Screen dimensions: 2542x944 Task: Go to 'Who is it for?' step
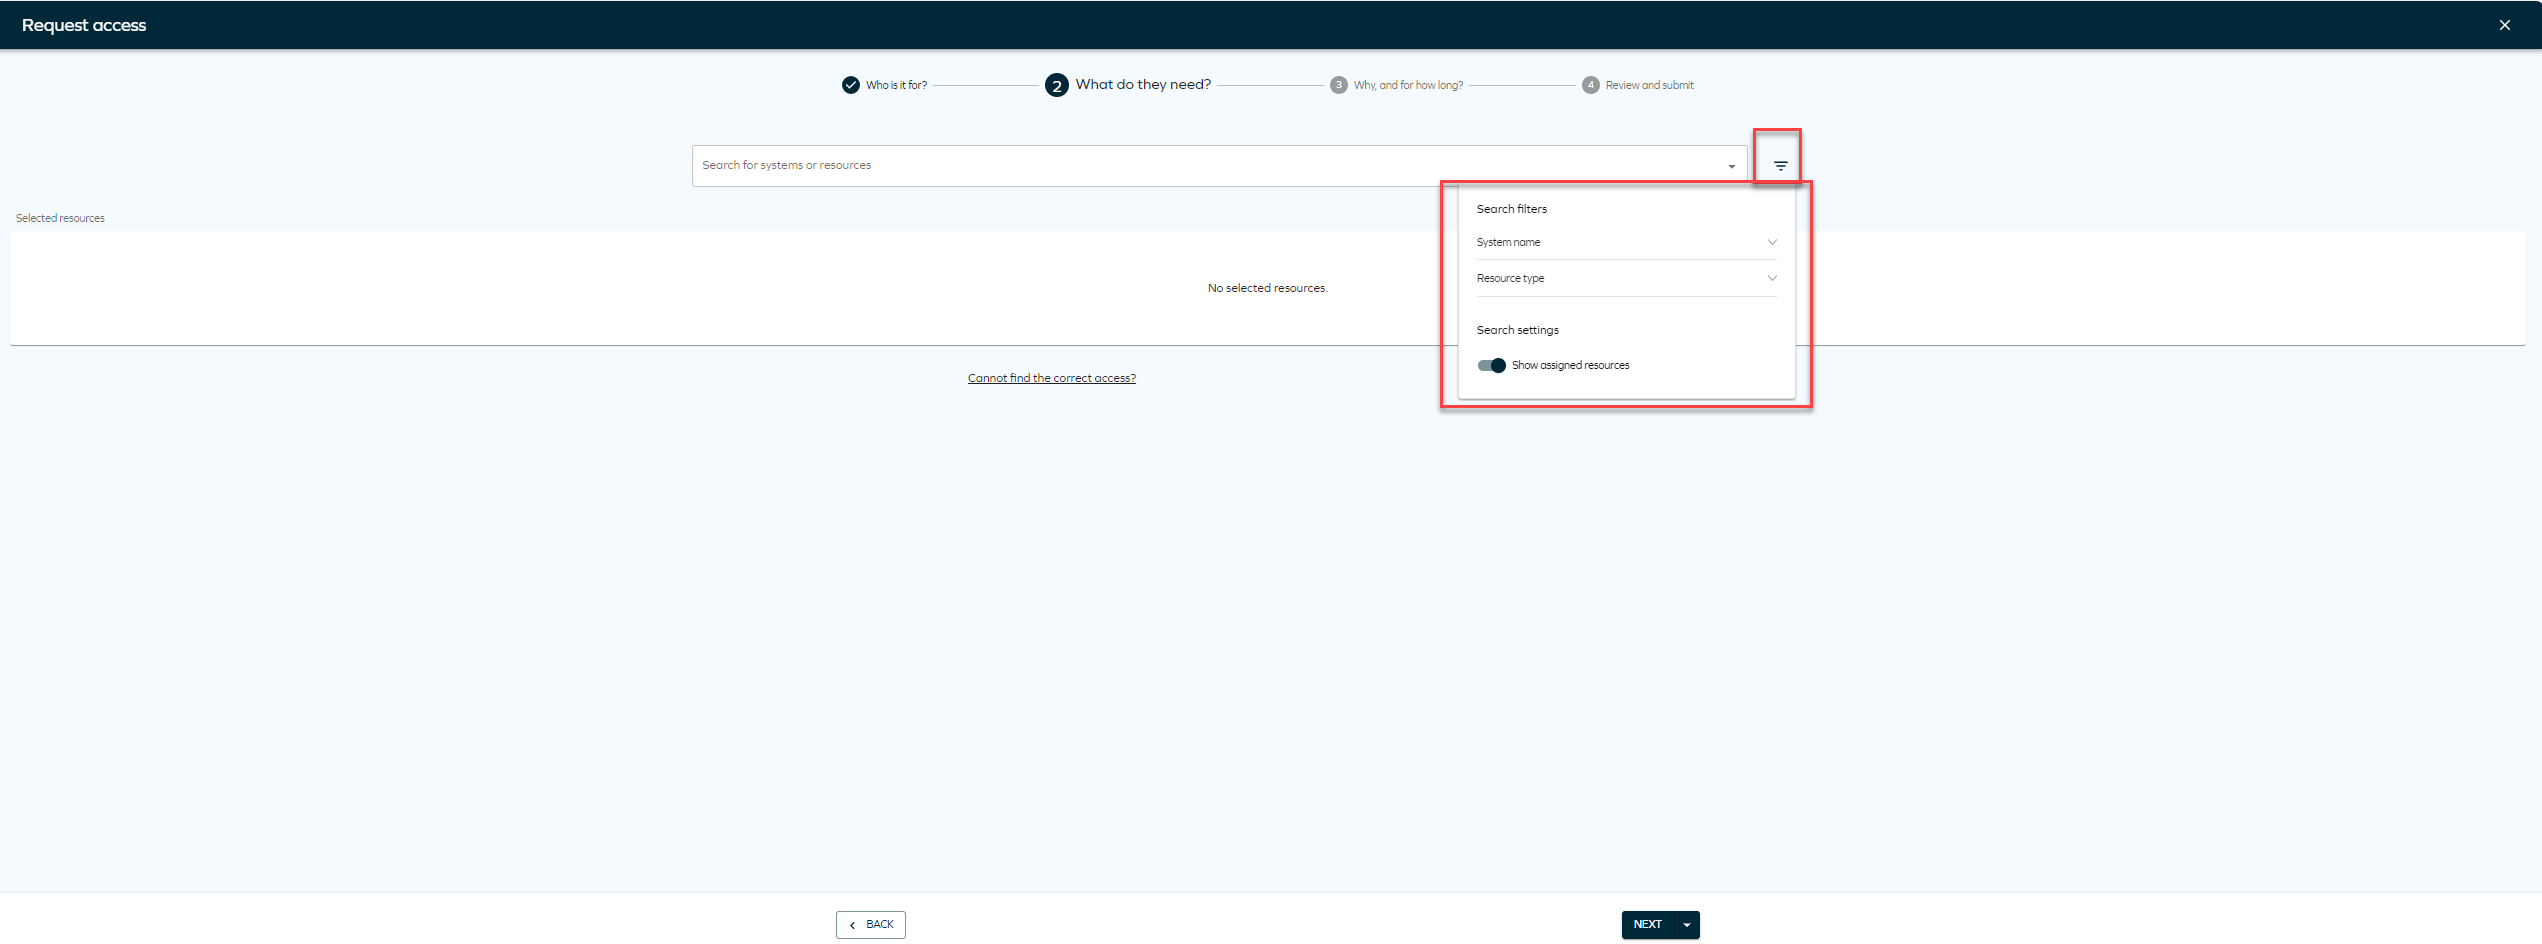click(x=896, y=85)
